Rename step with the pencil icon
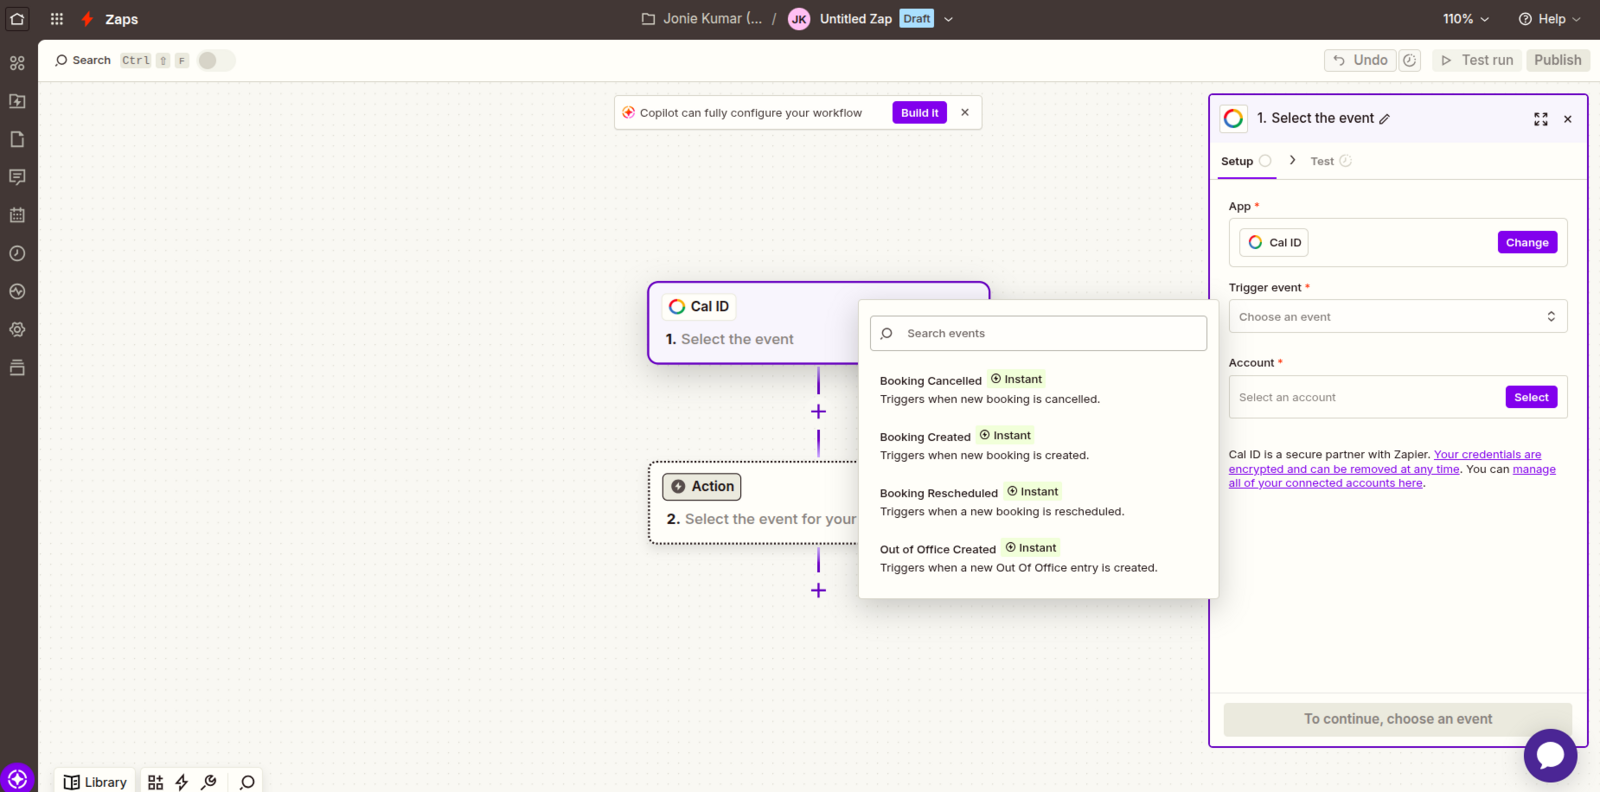Screen dimensions: 1600x792 tap(1385, 119)
